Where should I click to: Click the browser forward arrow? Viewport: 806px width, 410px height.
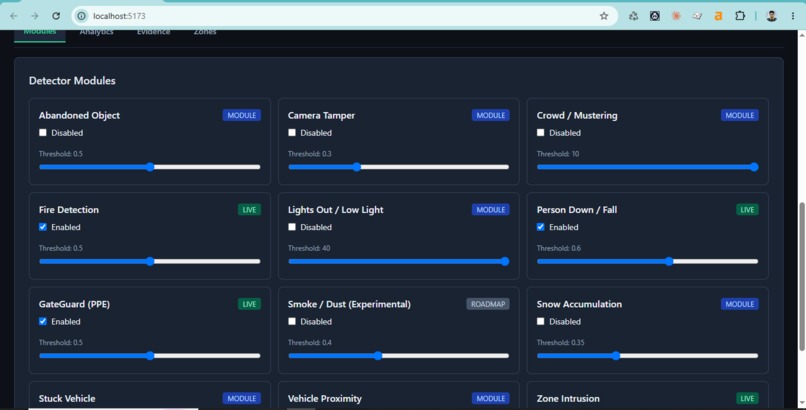point(34,16)
